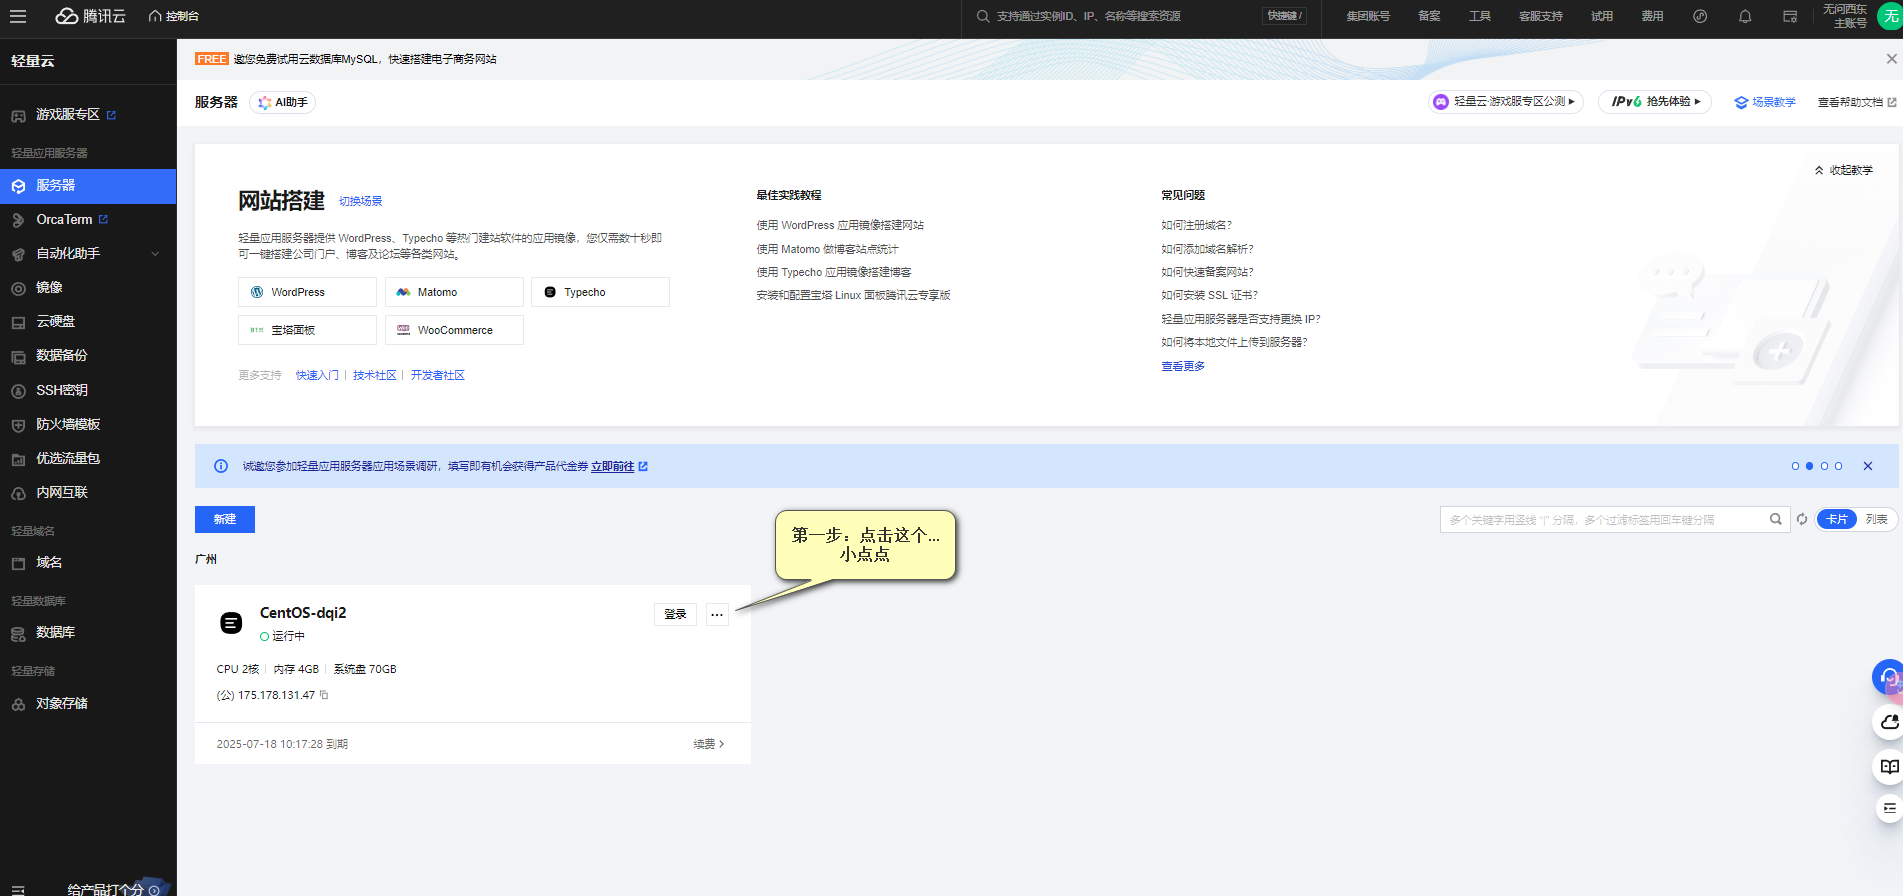Click 切换场景 next to 网站搭建
This screenshot has height=896, width=1903.
360,201
